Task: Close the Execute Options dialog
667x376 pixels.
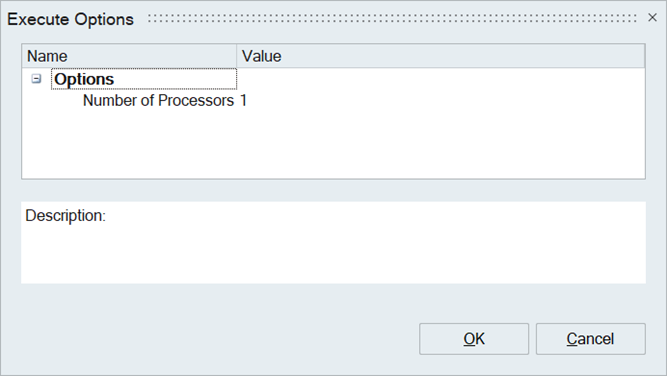Action: [x=652, y=17]
